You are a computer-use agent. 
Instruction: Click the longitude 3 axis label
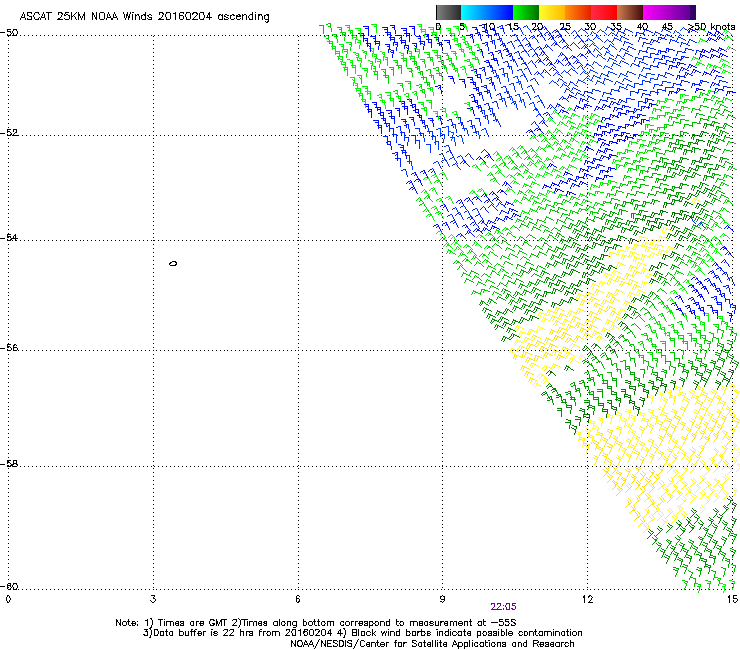(x=153, y=599)
